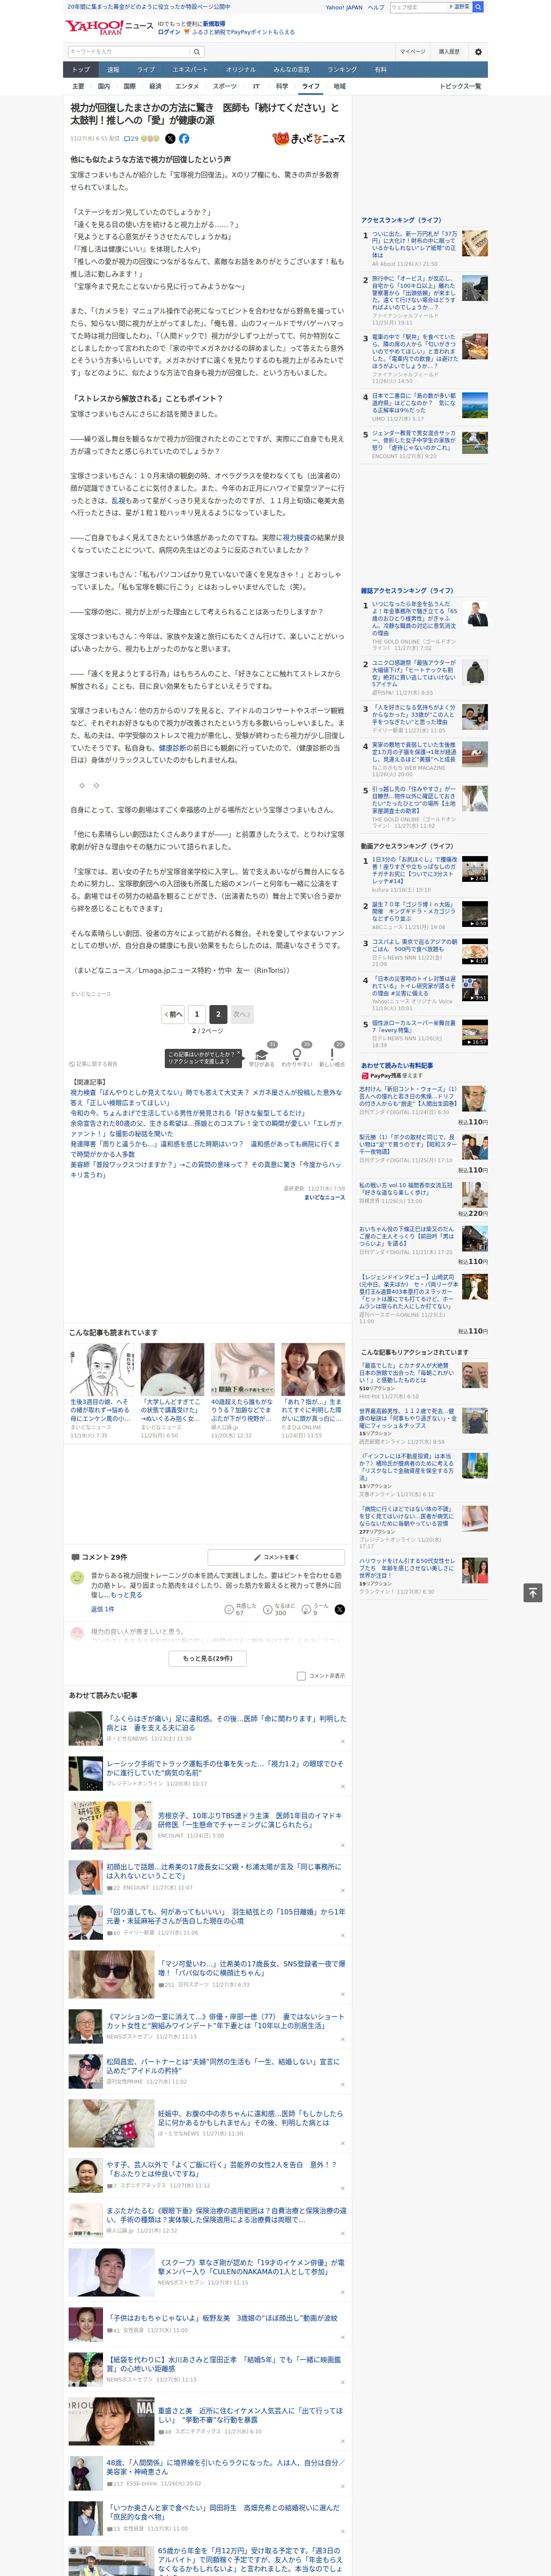Open the 視力検査 inline link in article
Image resolution: width=551 pixels, height=2576 pixels.
[x=296, y=537]
